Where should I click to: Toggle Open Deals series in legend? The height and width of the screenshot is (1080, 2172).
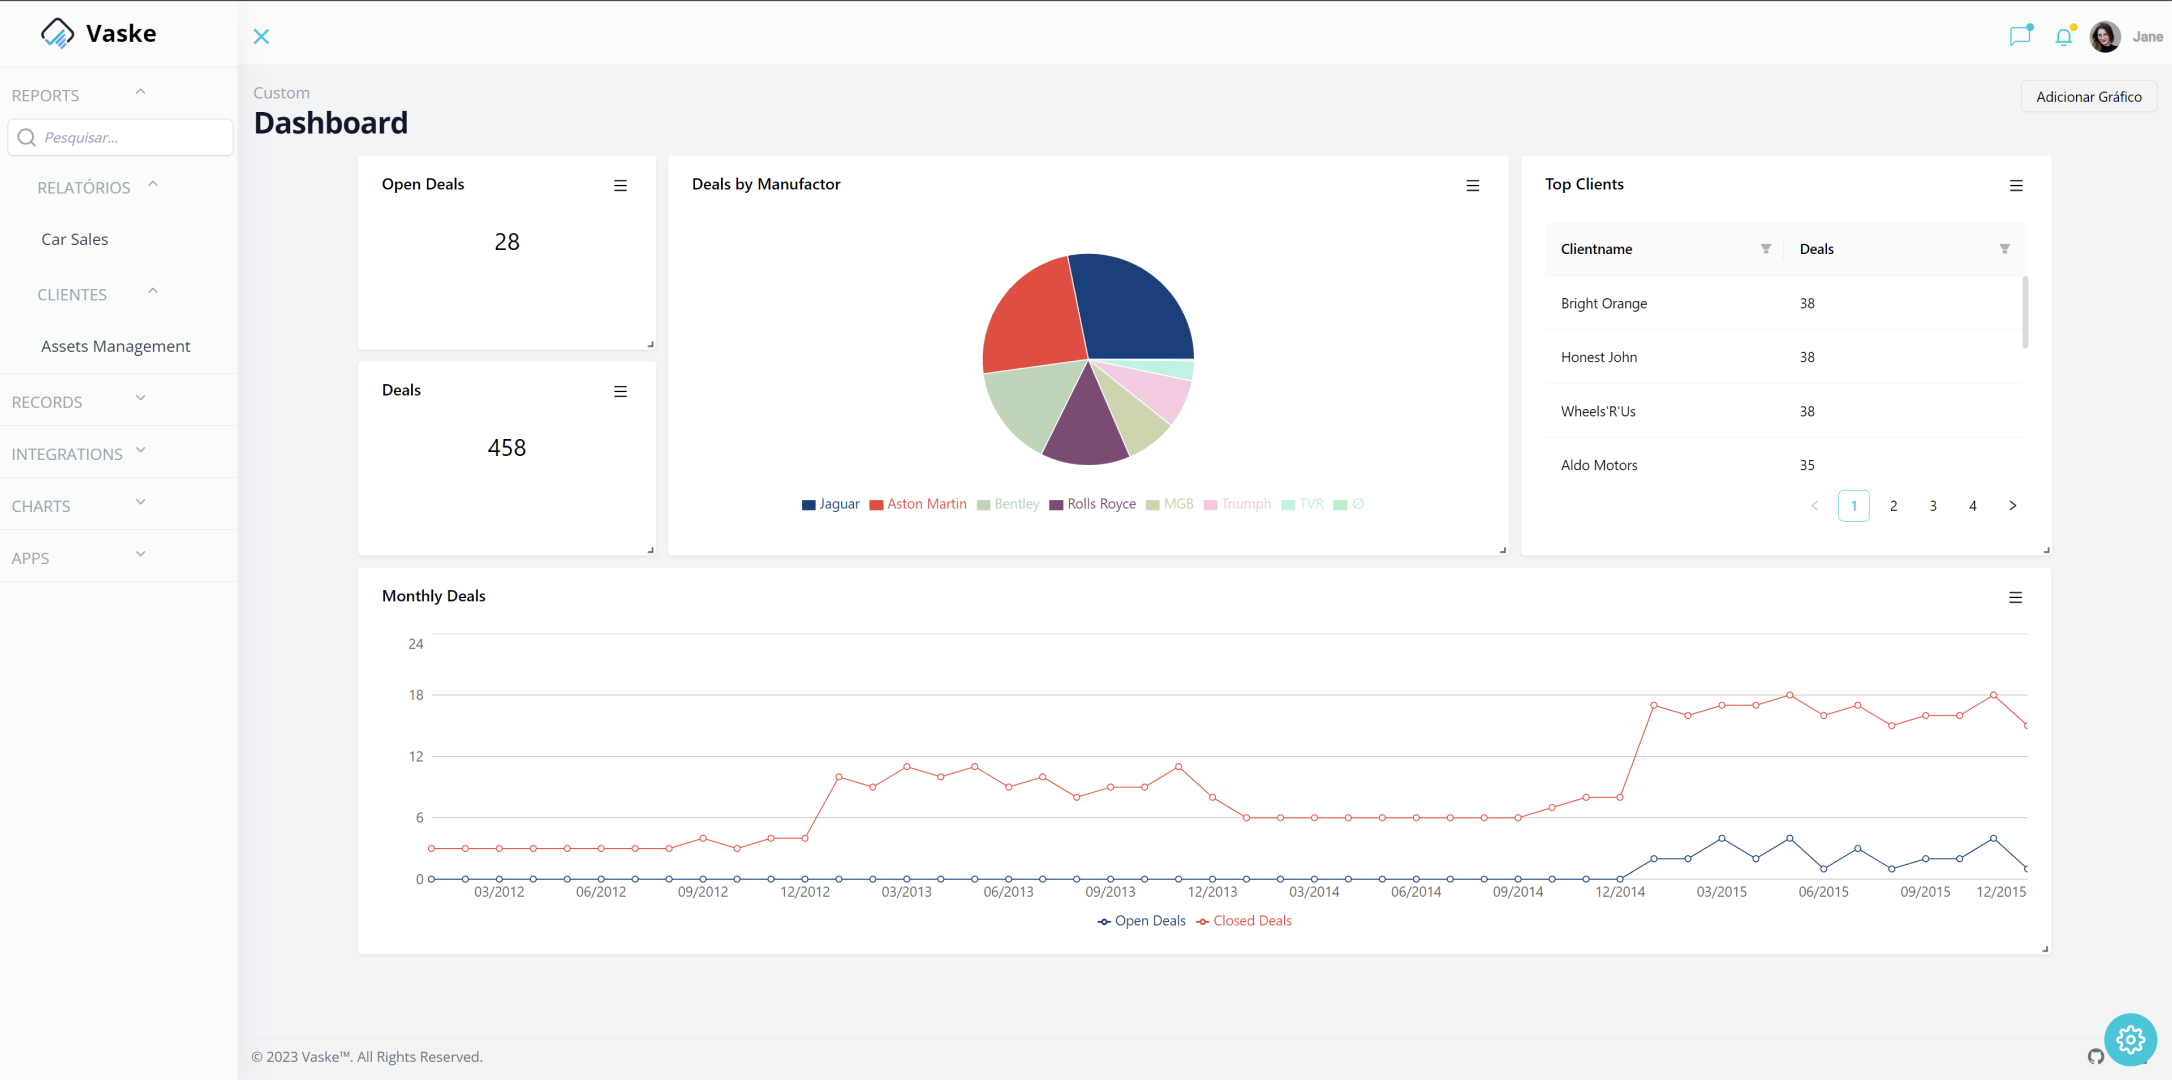pos(1141,921)
